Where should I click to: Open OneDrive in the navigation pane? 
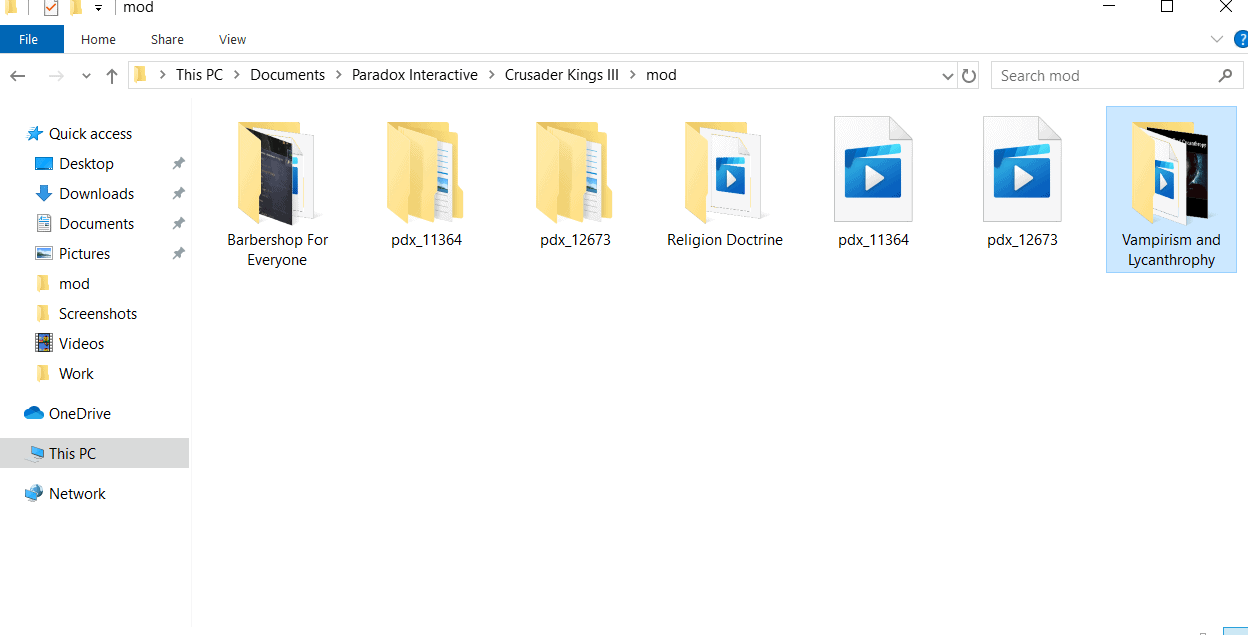click(x=79, y=414)
